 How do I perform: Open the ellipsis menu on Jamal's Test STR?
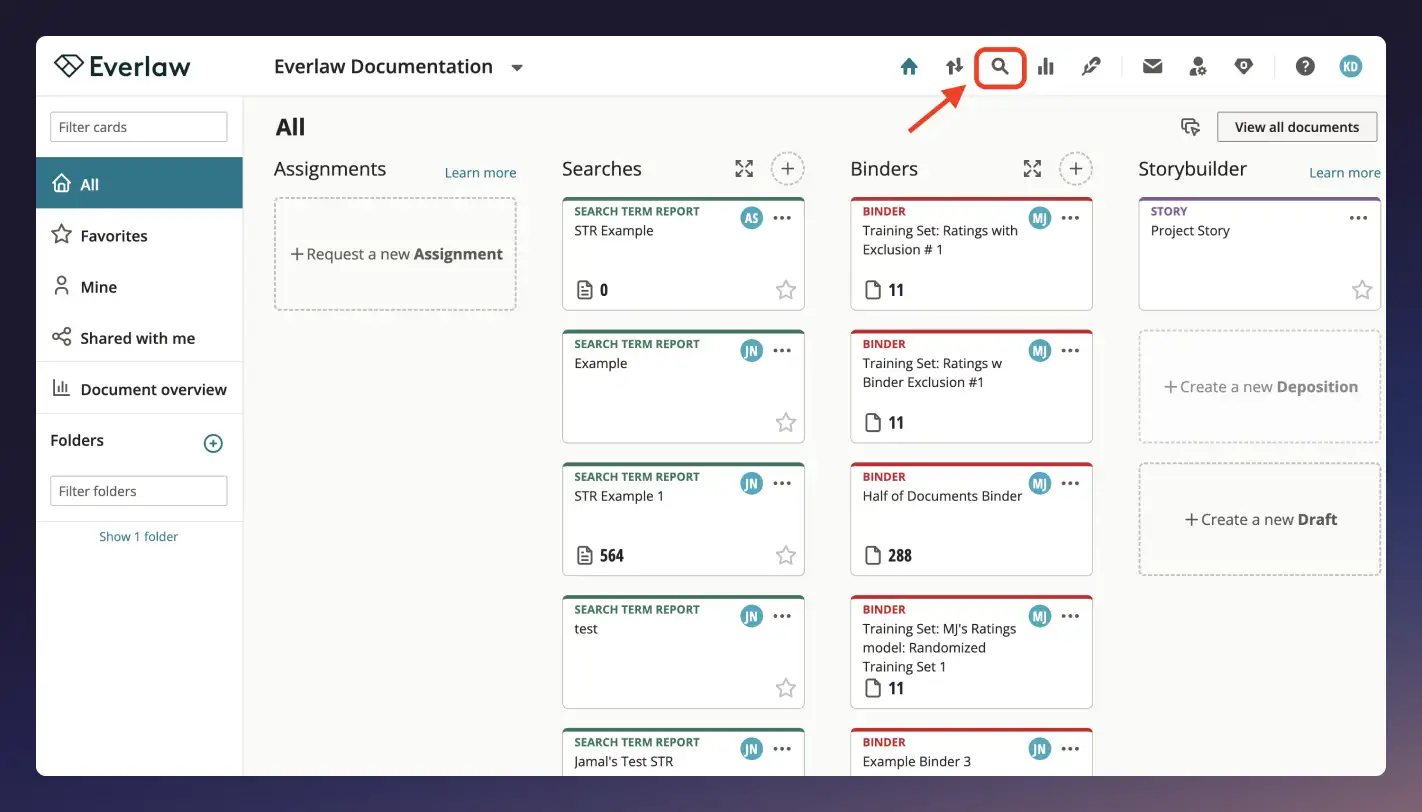[x=782, y=748]
